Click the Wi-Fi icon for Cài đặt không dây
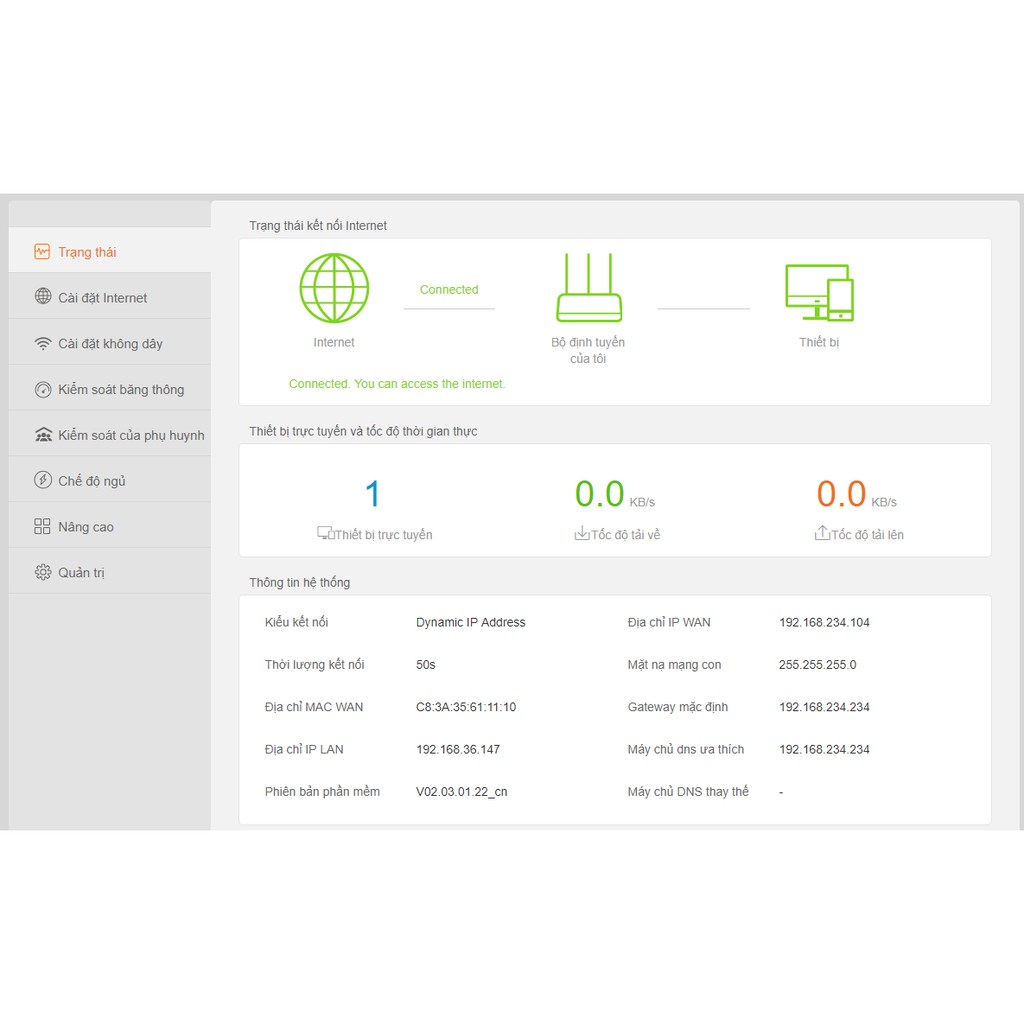1024x1024 pixels. [43, 344]
